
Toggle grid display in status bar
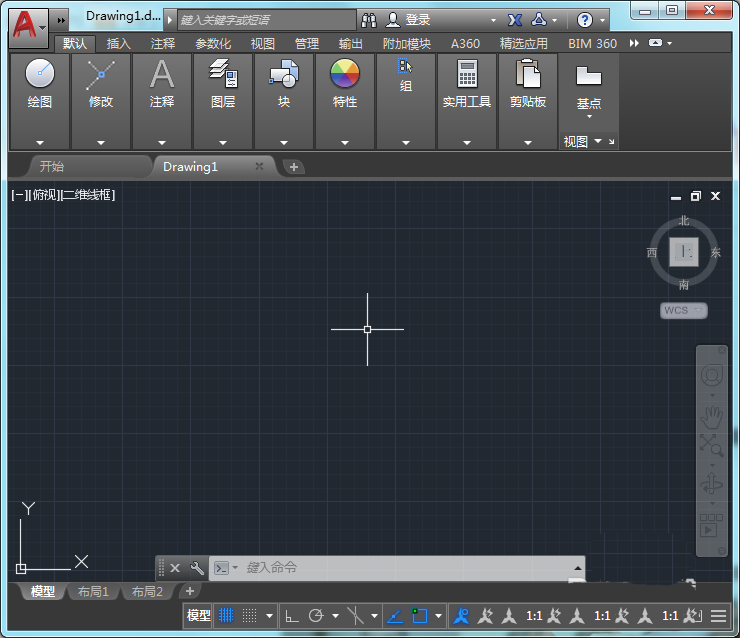226,616
